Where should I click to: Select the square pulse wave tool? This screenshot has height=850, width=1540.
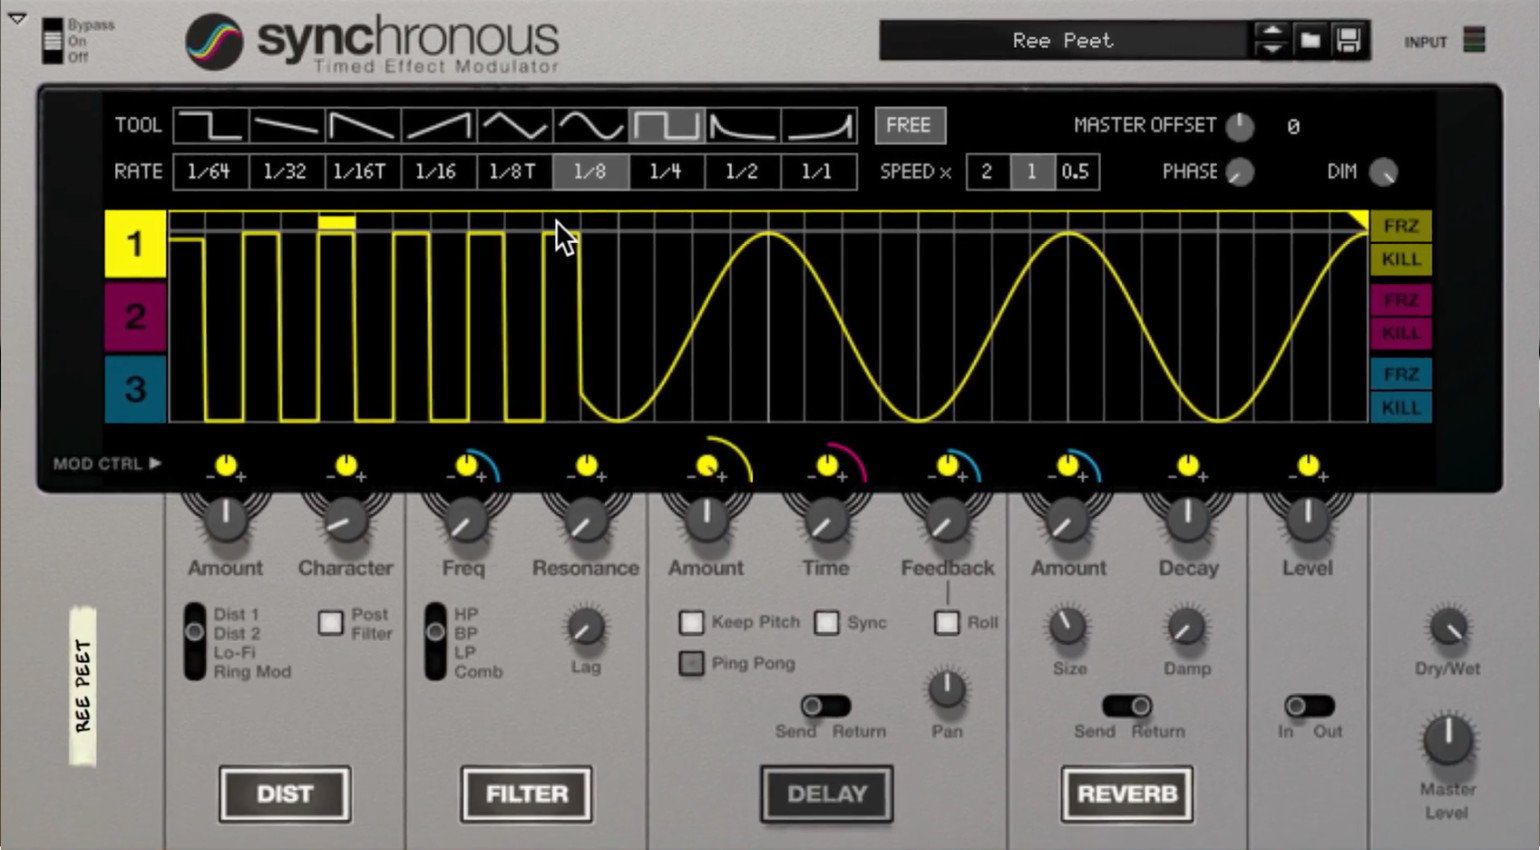(666, 126)
